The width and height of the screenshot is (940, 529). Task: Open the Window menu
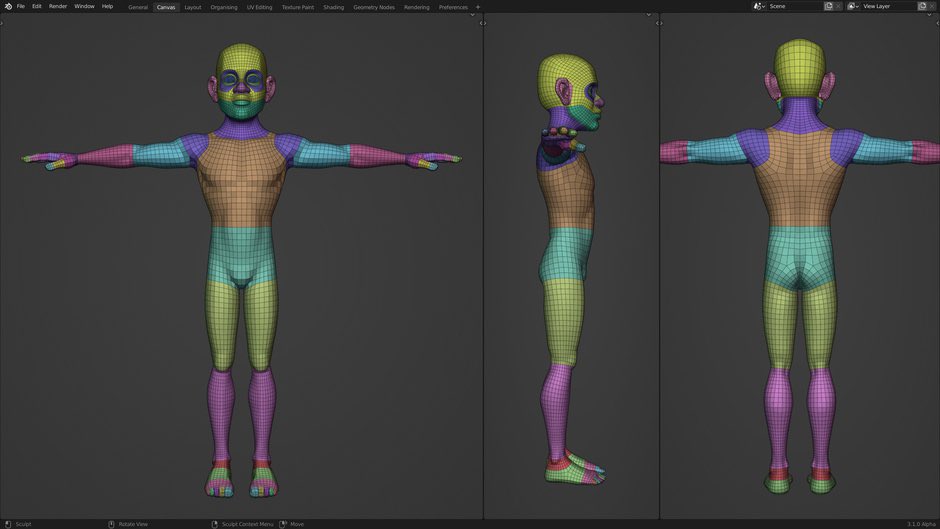tap(84, 6)
